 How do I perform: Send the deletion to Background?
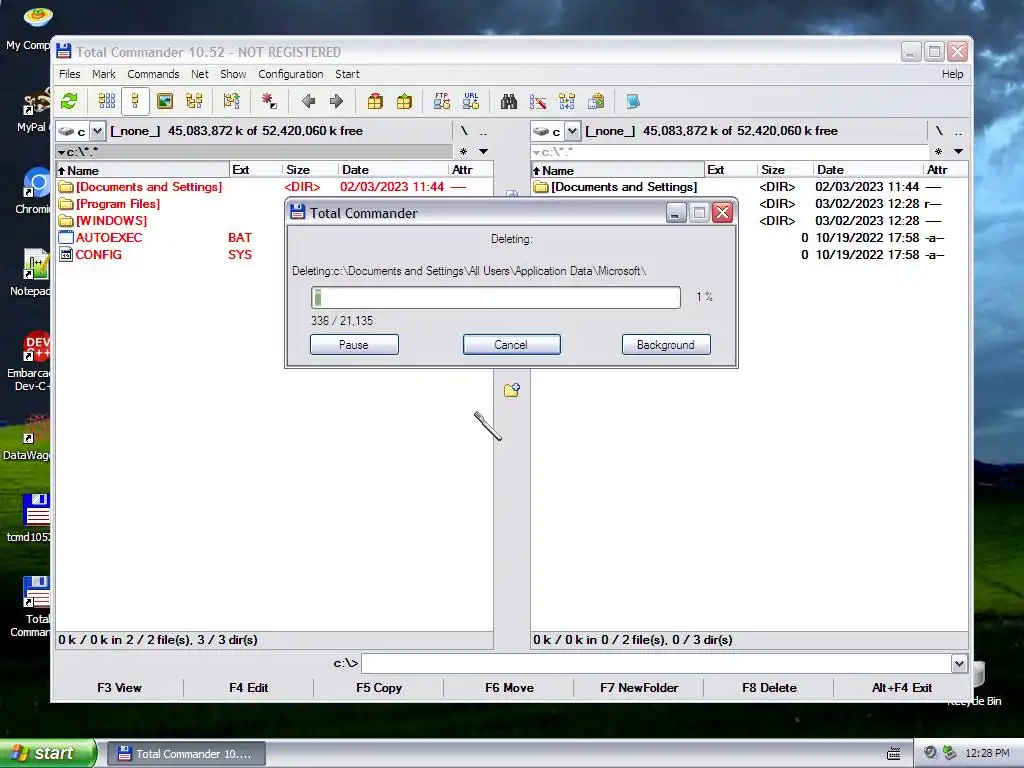665,345
